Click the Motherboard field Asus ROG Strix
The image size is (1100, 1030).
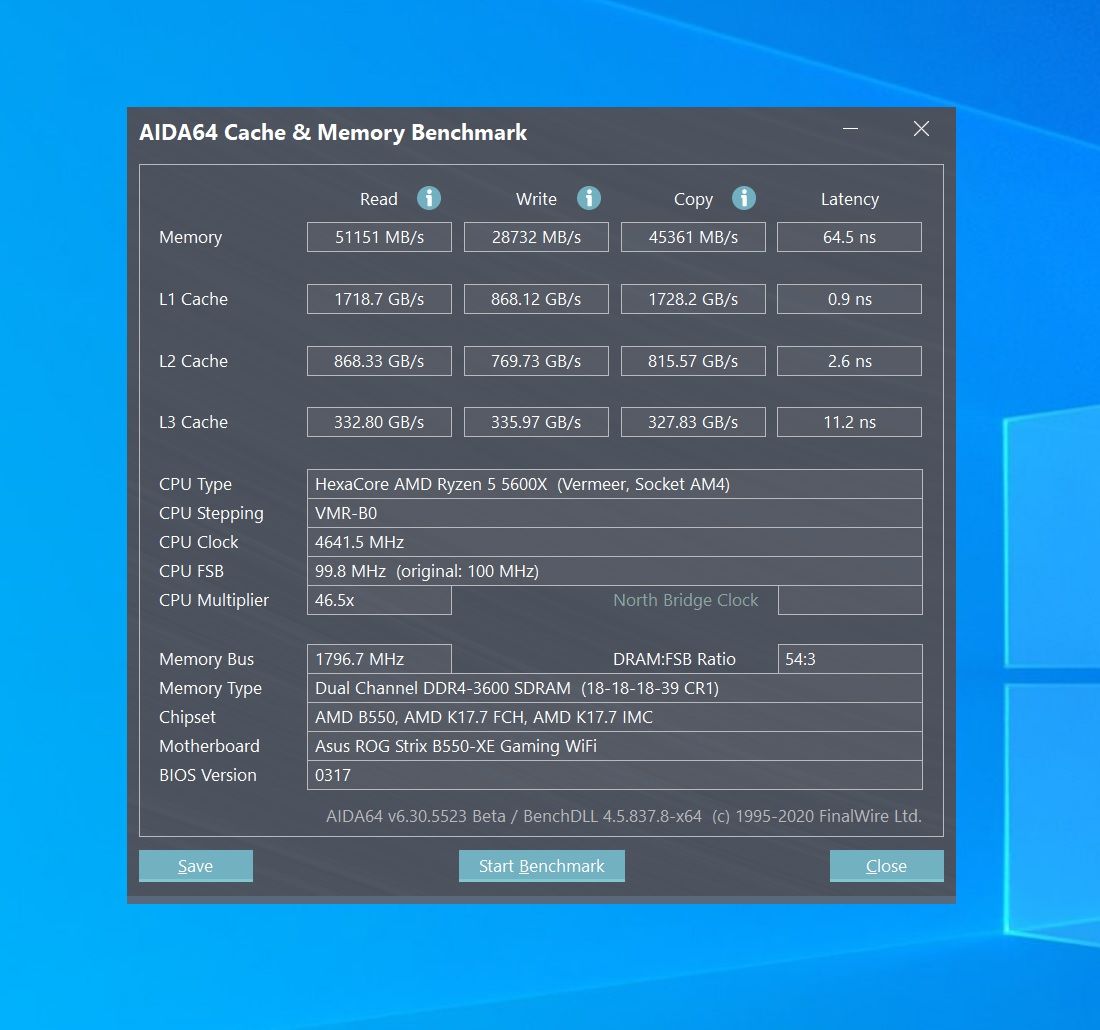(615, 746)
